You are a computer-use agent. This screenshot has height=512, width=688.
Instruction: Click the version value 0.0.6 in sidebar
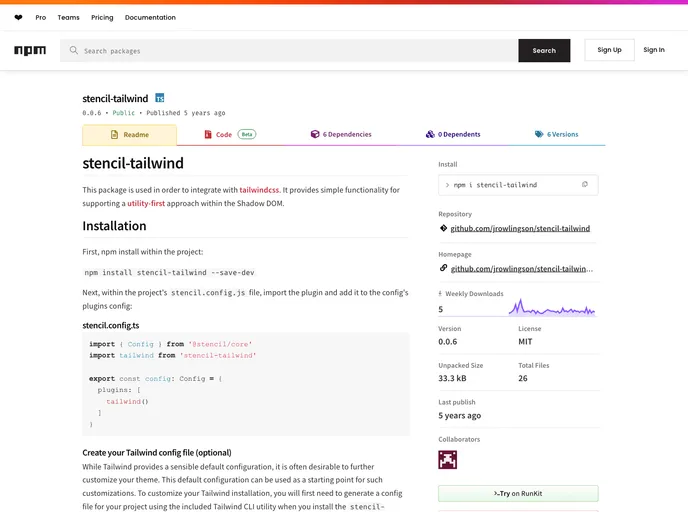pyautogui.click(x=448, y=341)
